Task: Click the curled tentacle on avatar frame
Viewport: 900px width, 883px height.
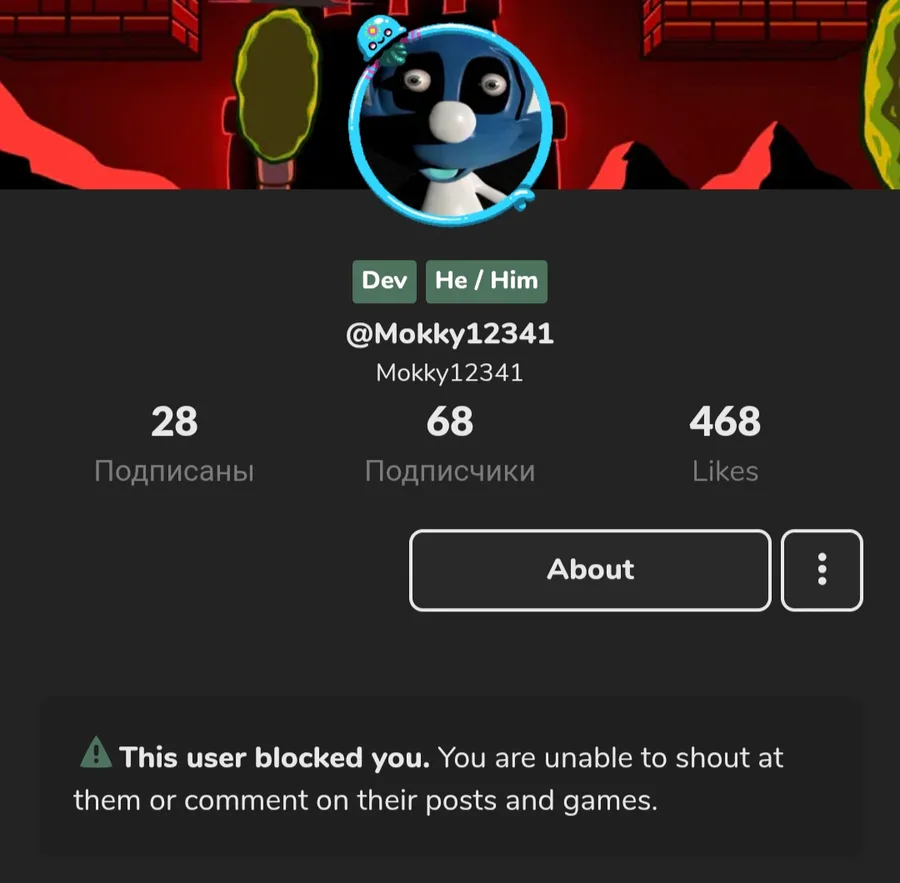Action: [521, 197]
